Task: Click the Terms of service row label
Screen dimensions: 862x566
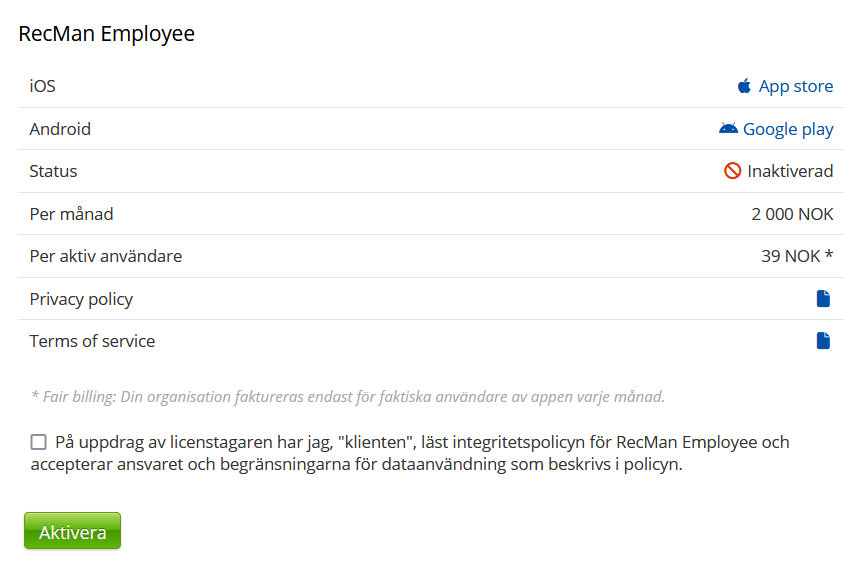Action: click(x=92, y=341)
